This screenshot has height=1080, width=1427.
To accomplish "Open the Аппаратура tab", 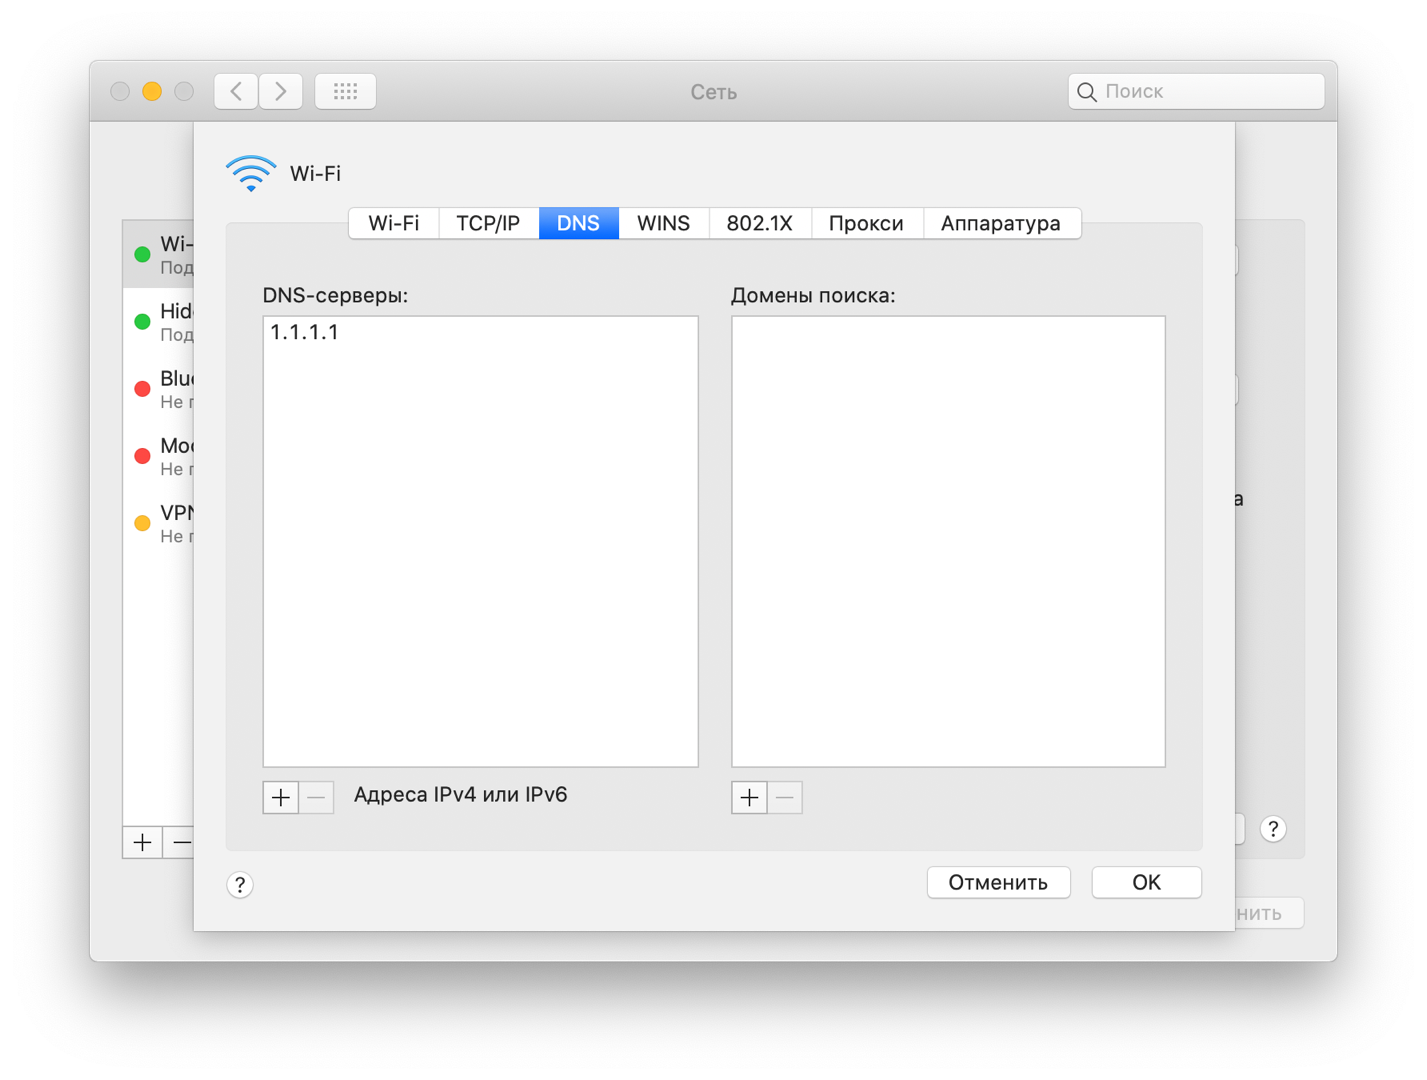I will pos(1000,223).
